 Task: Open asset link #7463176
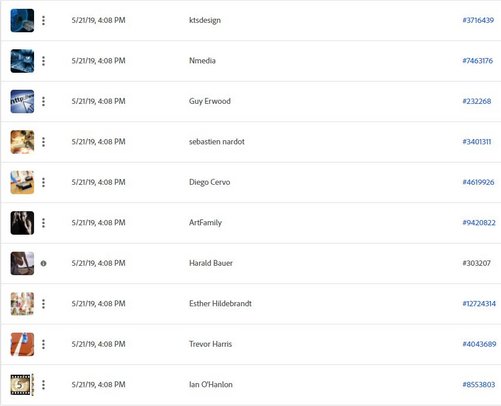pyautogui.click(x=477, y=61)
